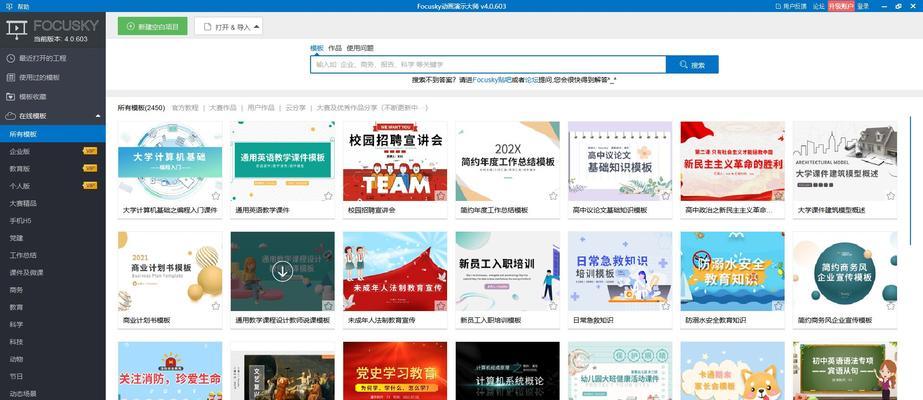The image size is (923, 400).
Task: Open 简约商务风企业宣传模板 thumbnail
Action: click(x=845, y=271)
